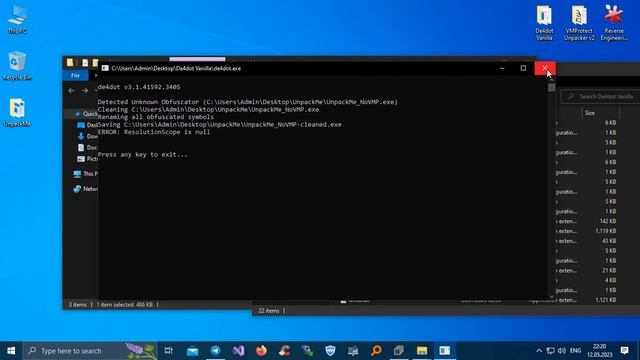
Task: Open the File menu in Explorer window
Action: pyautogui.click(x=75, y=76)
